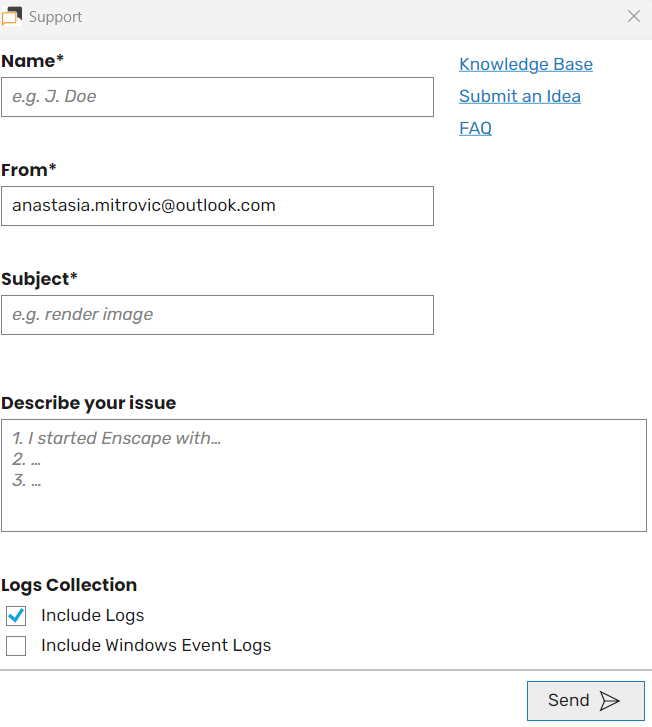Uncheck the Include Logs checkbox
Viewport: 652px width, 727px height.
[16, 616]
